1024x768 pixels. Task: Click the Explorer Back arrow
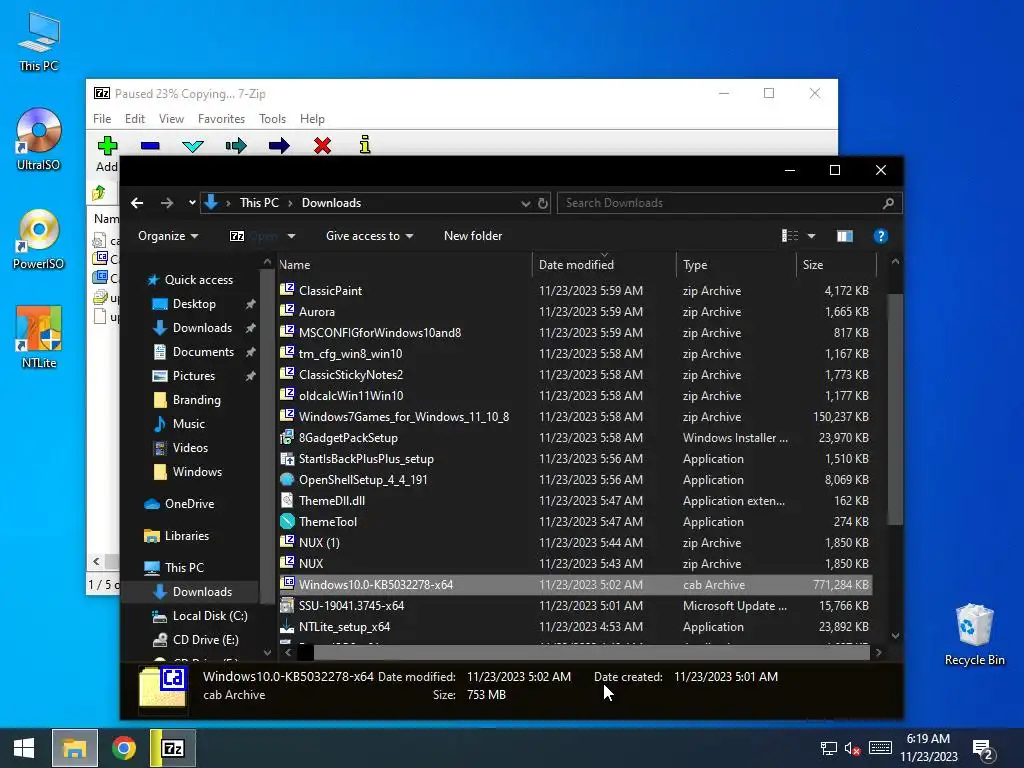pyautogui.click(x=137, y=203)
